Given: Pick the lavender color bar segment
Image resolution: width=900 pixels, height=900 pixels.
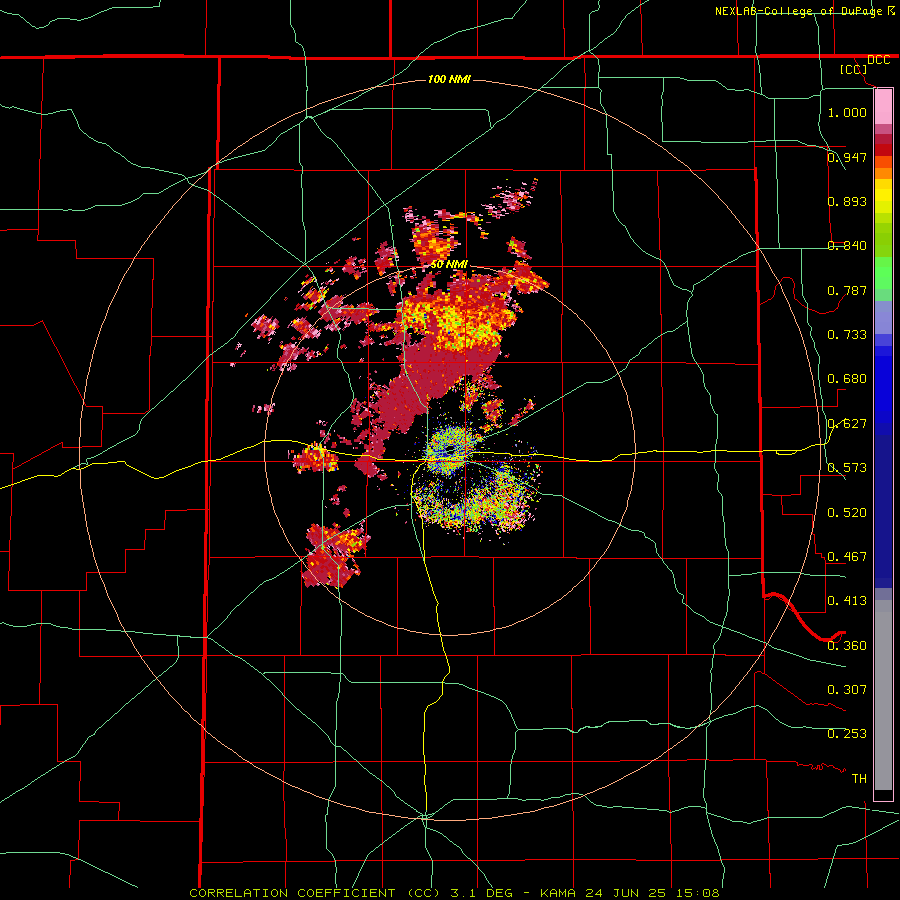Looking at the screenshot, I should coord(883,317).
